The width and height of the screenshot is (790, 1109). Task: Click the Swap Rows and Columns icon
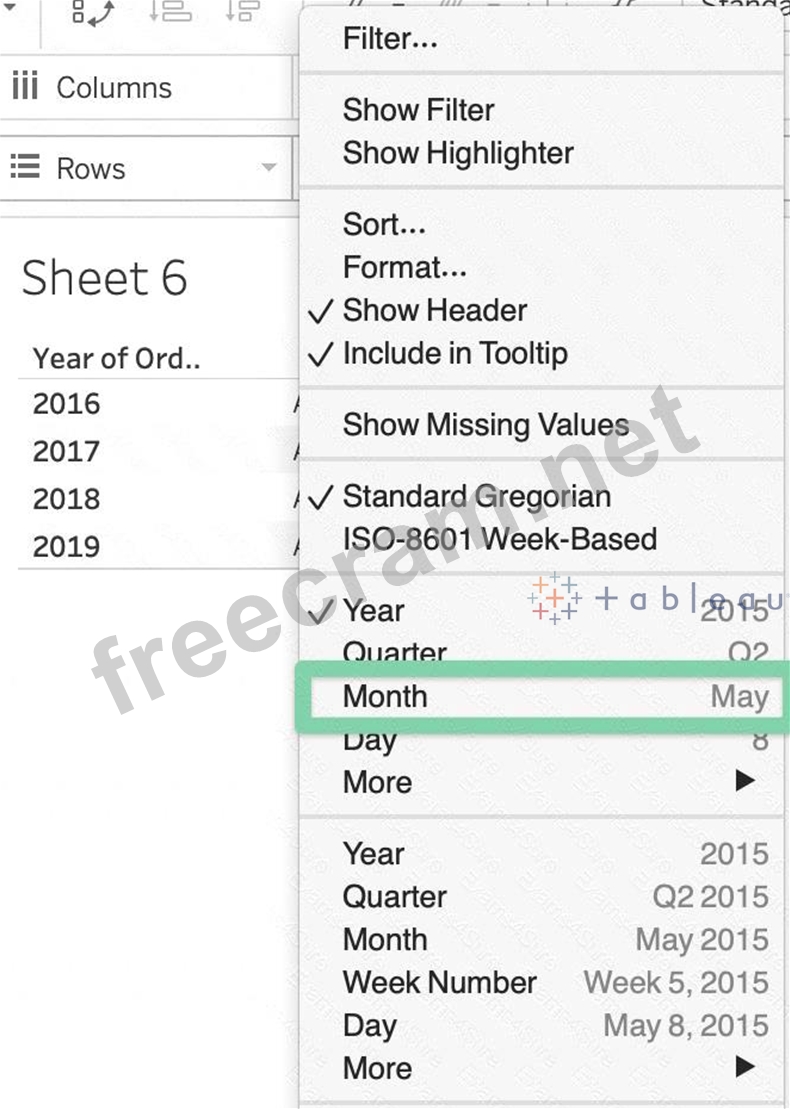(93, 12)
